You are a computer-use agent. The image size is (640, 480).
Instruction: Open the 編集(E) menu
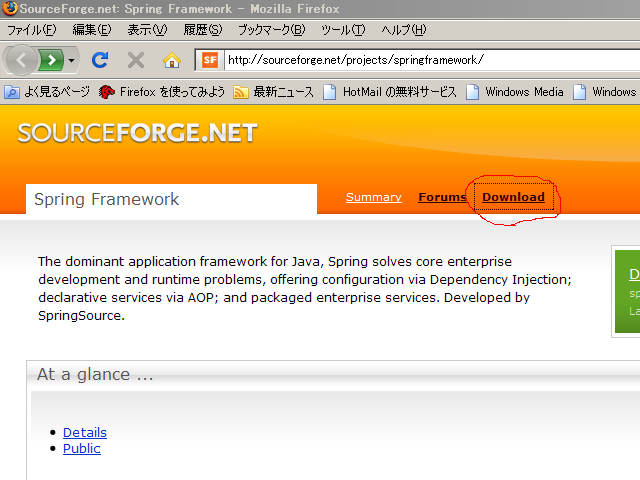(x=91, y=30)
